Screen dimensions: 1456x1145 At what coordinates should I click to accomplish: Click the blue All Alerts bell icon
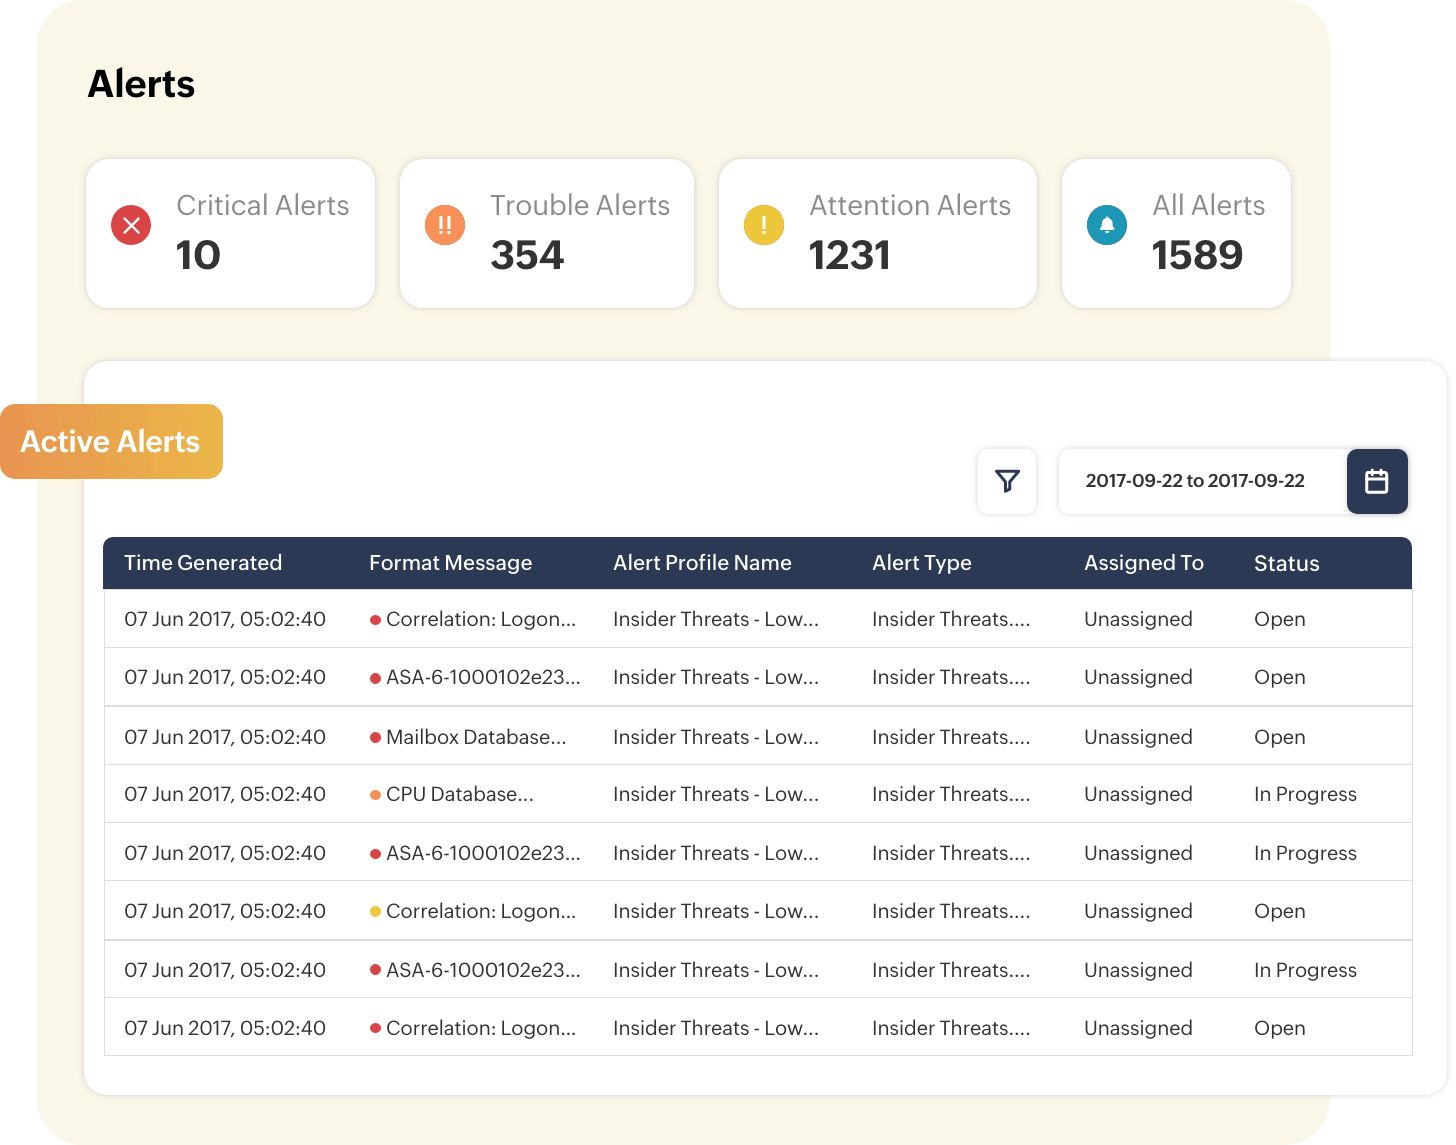point(1107,225)
